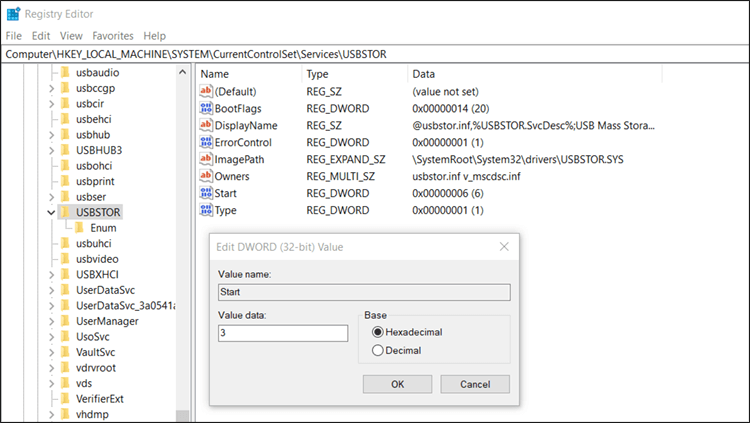Click the Enum subkey folder icon
Screen dimensions: 750x423
[80, 228]
